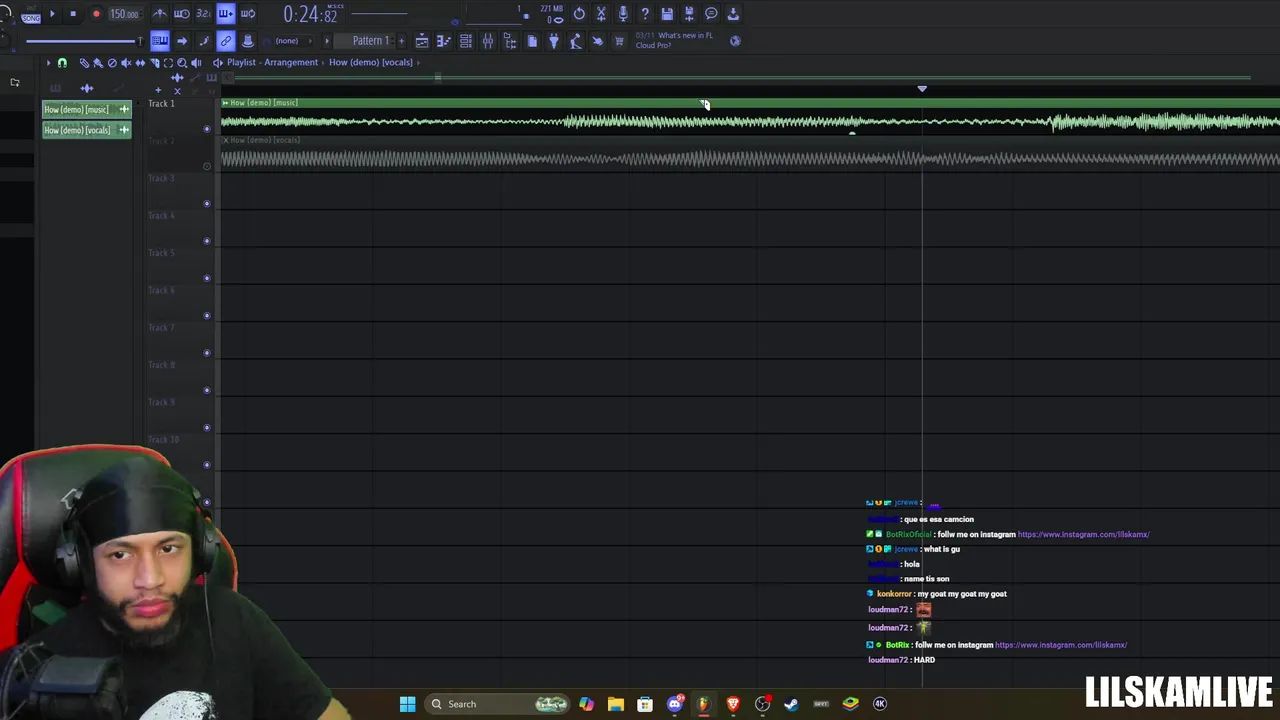The width and height of the screenshot is (1280, 720).
Task: Select the playlist slice tool
Action: [x=154, y=63]
